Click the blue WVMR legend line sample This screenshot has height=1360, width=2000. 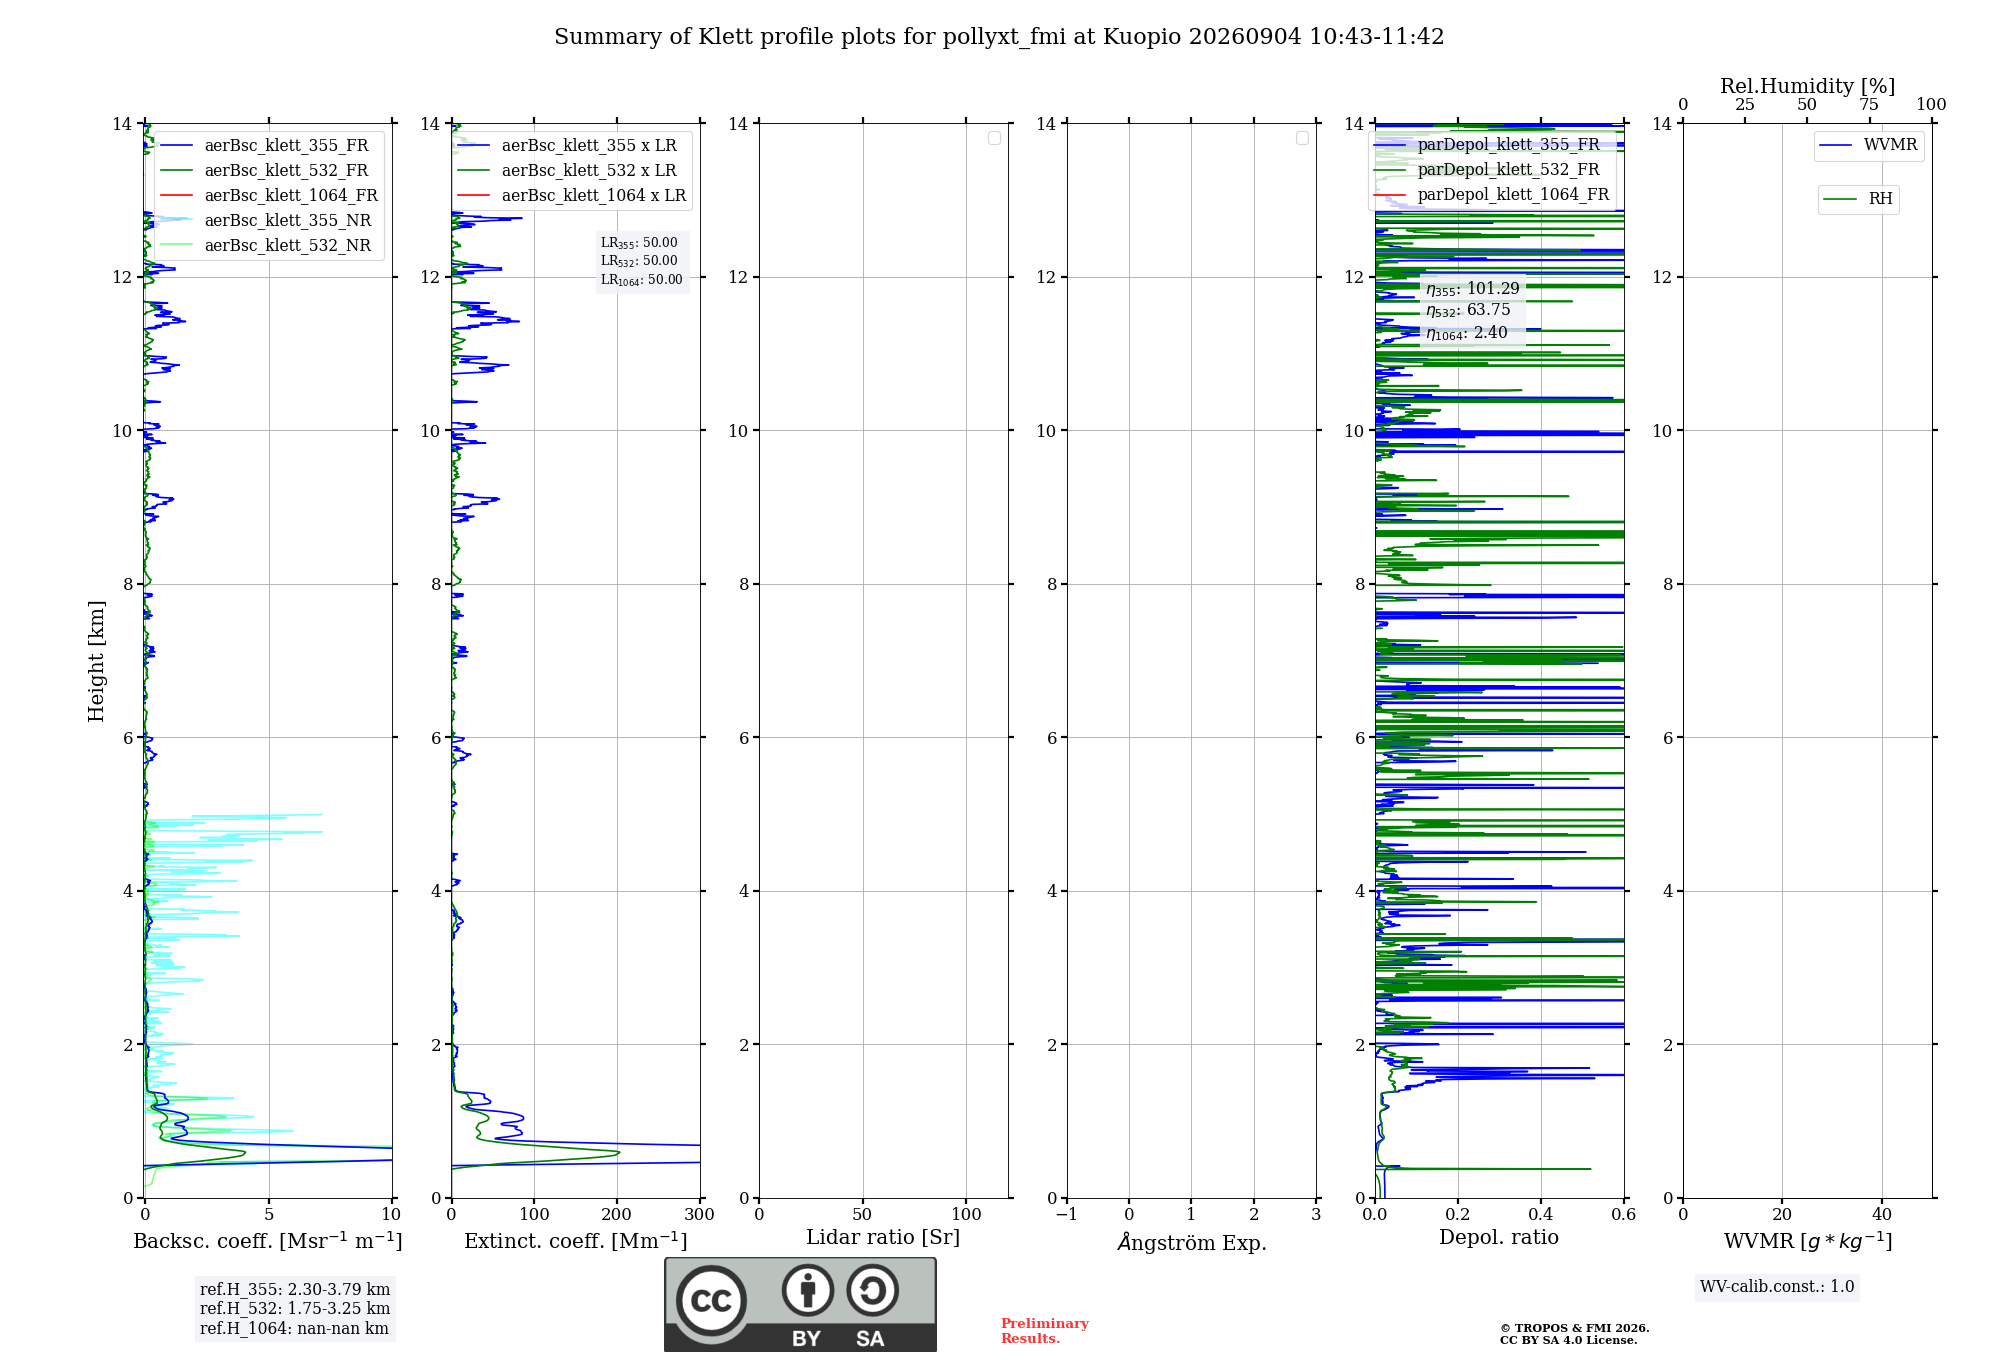pos(1836,145)
